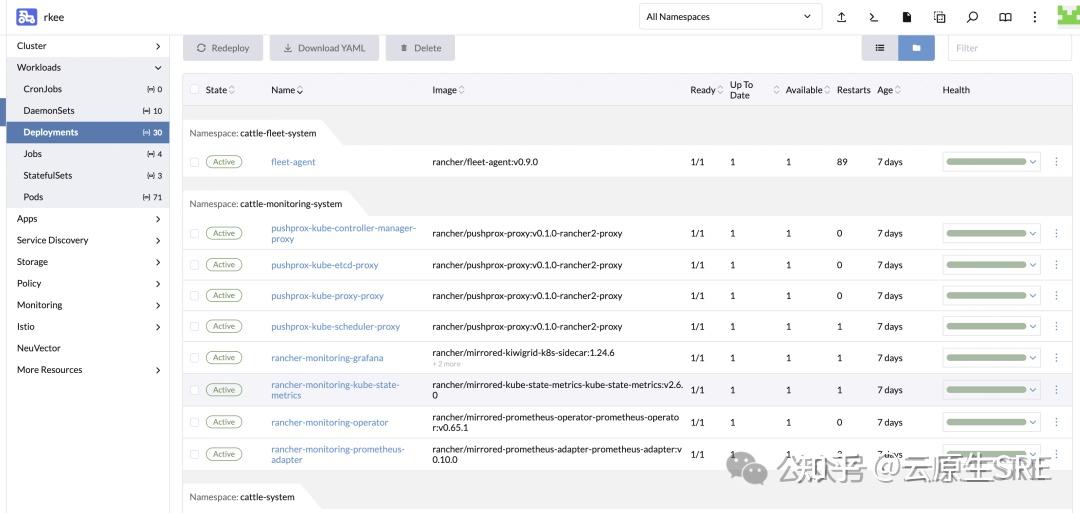This screenshot has width=1080, height=513.
Task: Select checkbox for pushprox-kube-scheduler-proxy row
Action: [194, 326]
